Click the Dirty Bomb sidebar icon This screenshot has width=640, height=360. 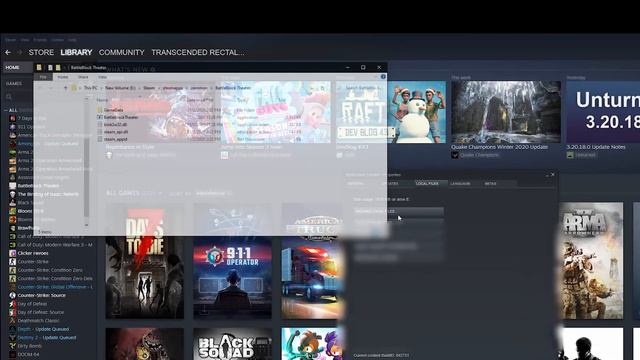pyautogui.click(x=13, y=346)
